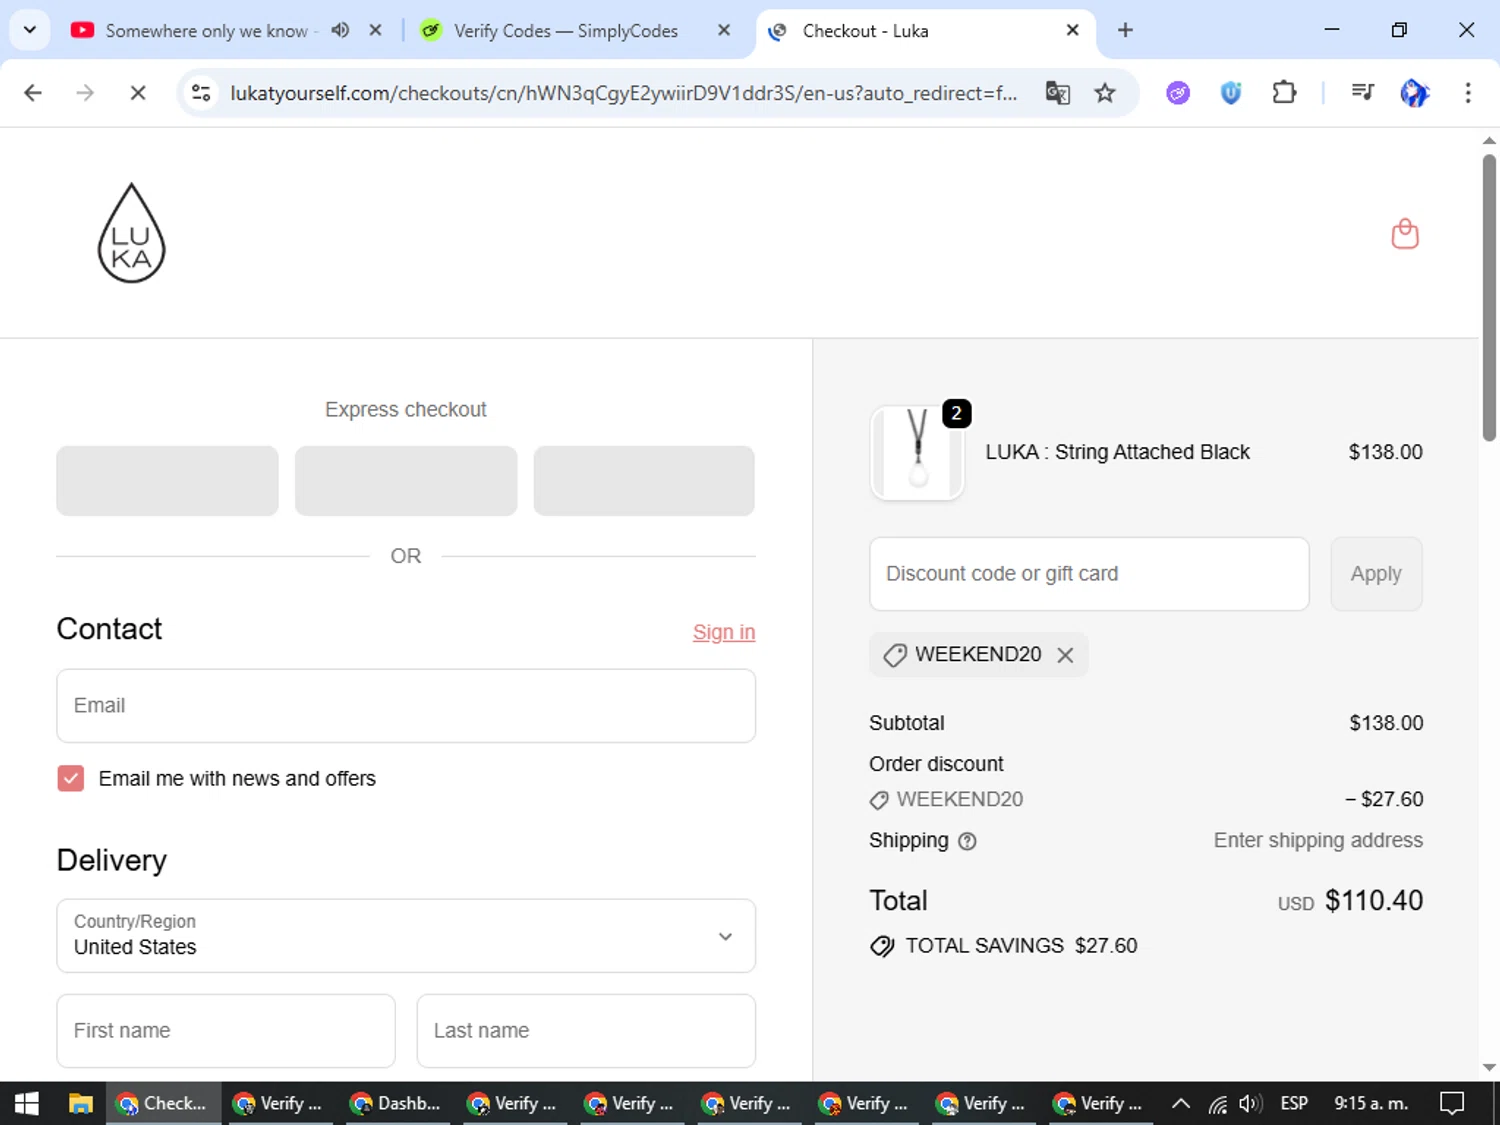This screenshot has height=1125, width=1500.
Task: Click the ESP language indicator
Action: tap(1294, 1103)
